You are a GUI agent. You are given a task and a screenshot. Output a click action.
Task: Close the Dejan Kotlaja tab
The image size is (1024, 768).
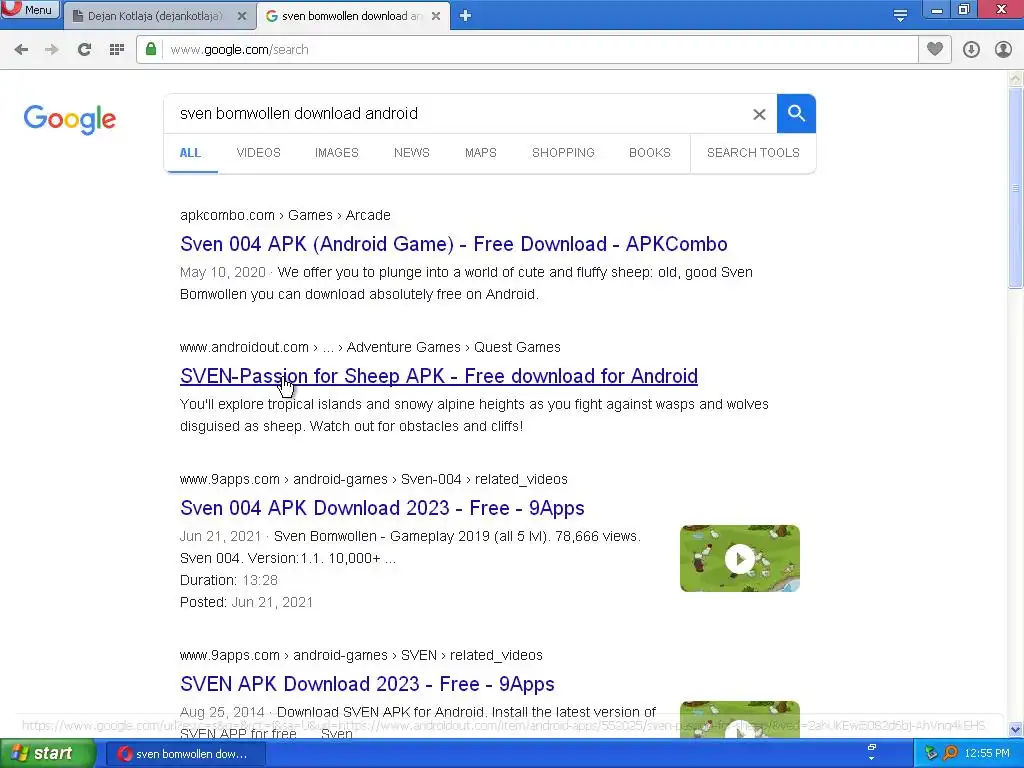pyautogui.click(x=242, y=16)
